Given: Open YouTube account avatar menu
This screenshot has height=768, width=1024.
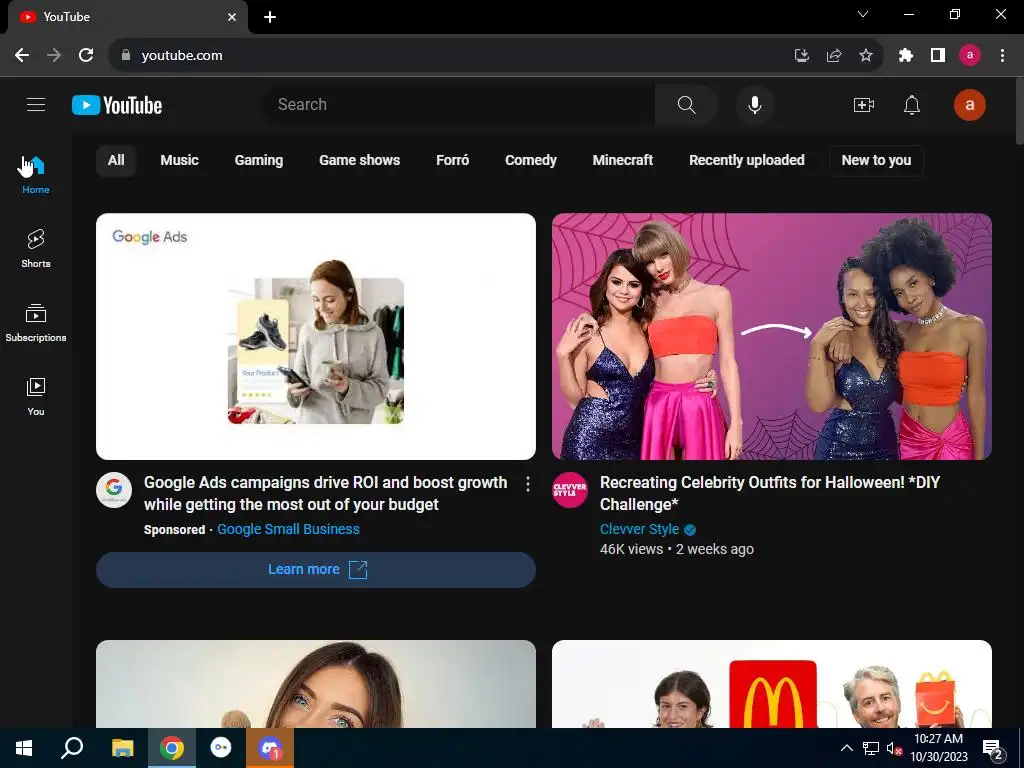Looking at the screenshot, I should pyautogui.click(x=969, y=105).
